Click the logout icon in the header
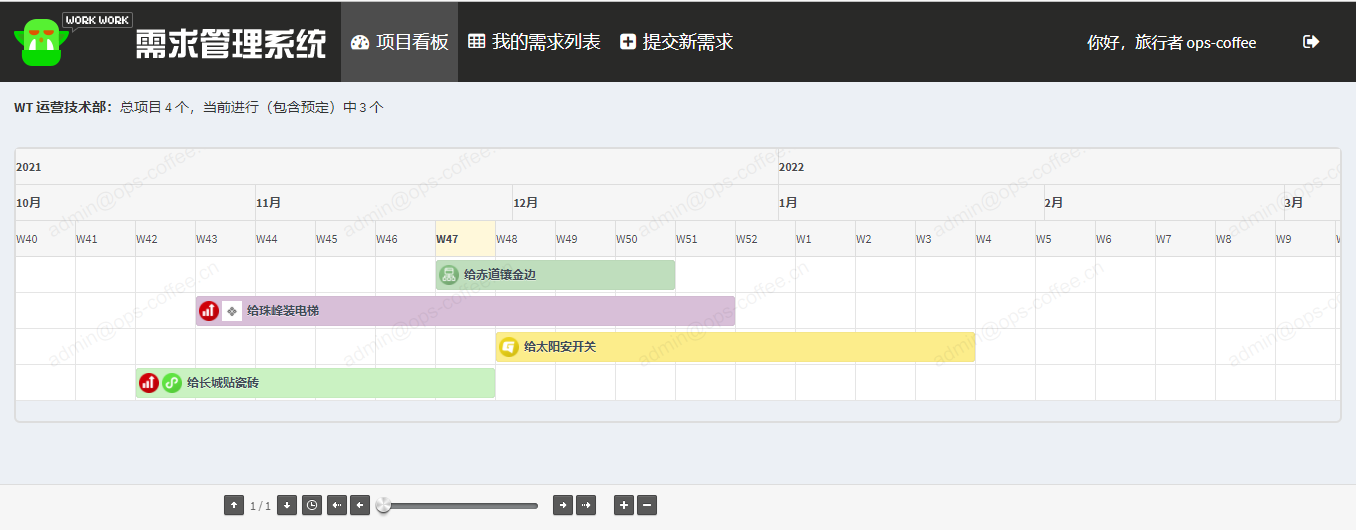 coord(1311,42)
